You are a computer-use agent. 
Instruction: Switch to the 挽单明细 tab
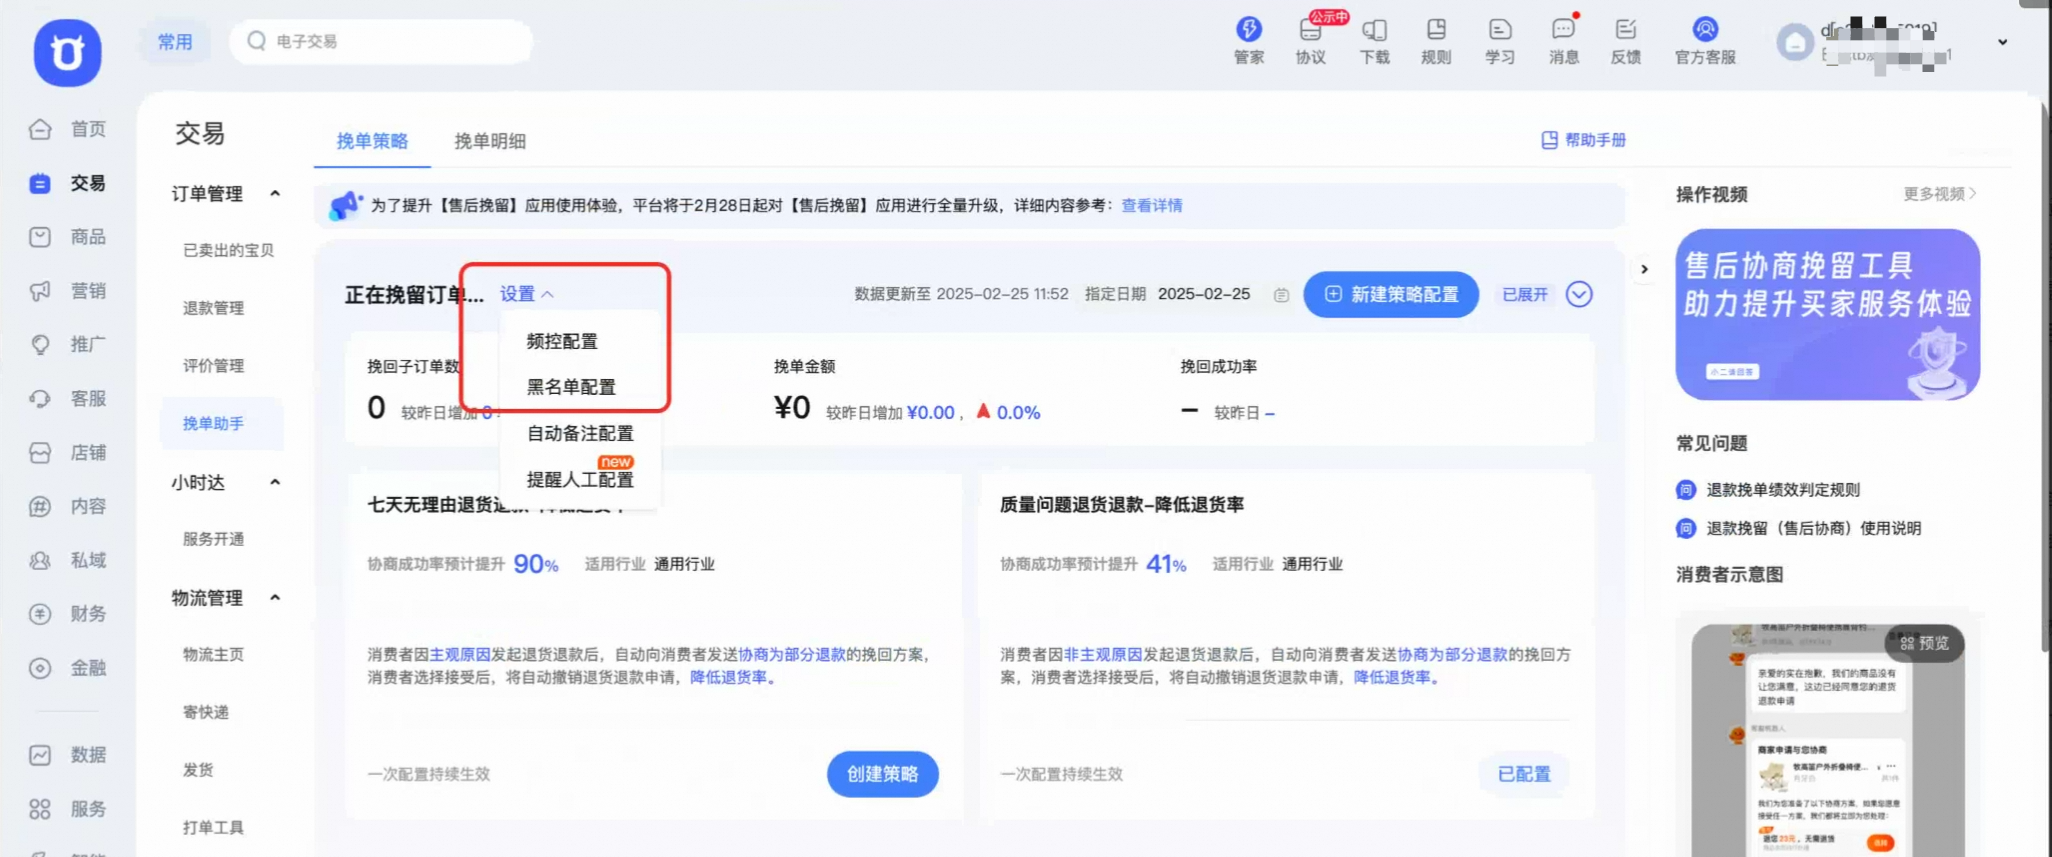(x=490, y=141)
